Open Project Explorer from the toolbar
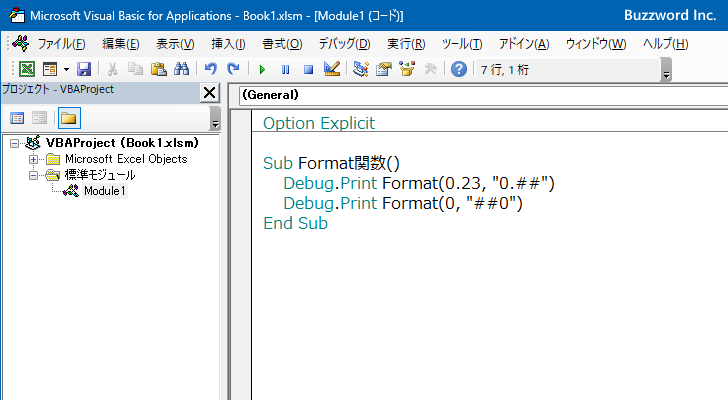The width and height of the screenshot is (728, 400). [x=361, y=70]
